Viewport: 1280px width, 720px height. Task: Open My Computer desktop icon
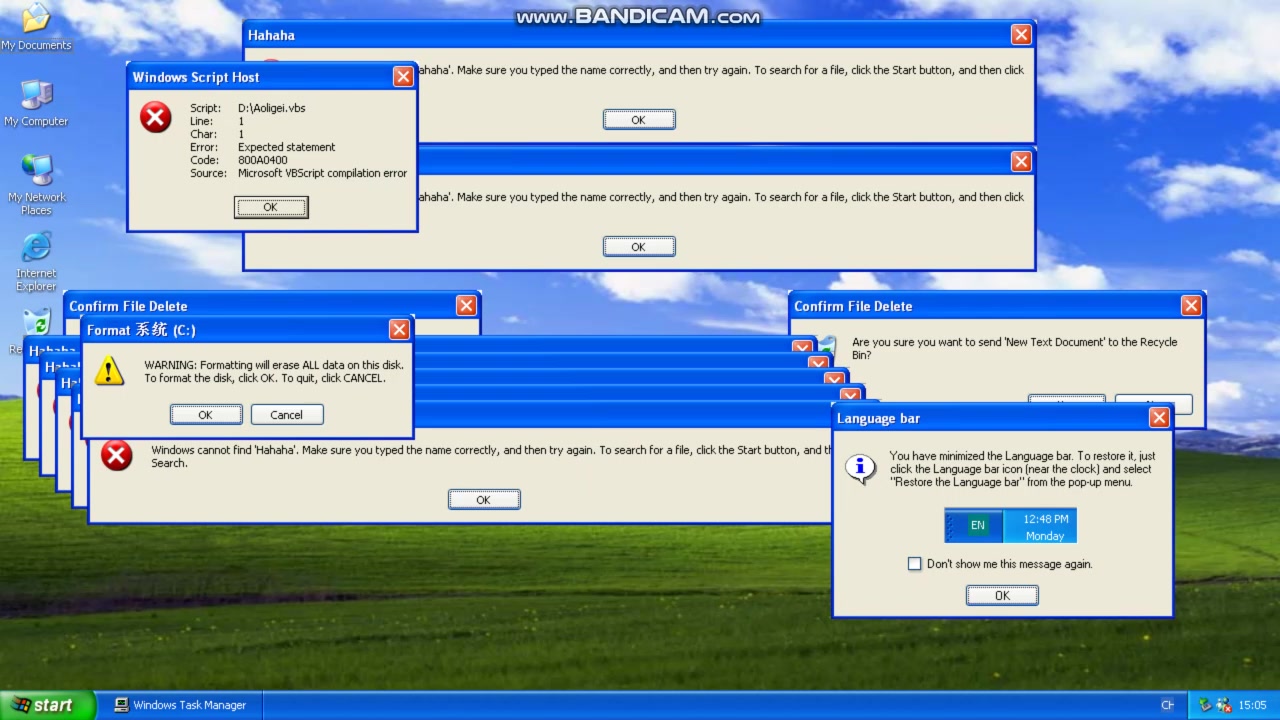pos(36,103)
